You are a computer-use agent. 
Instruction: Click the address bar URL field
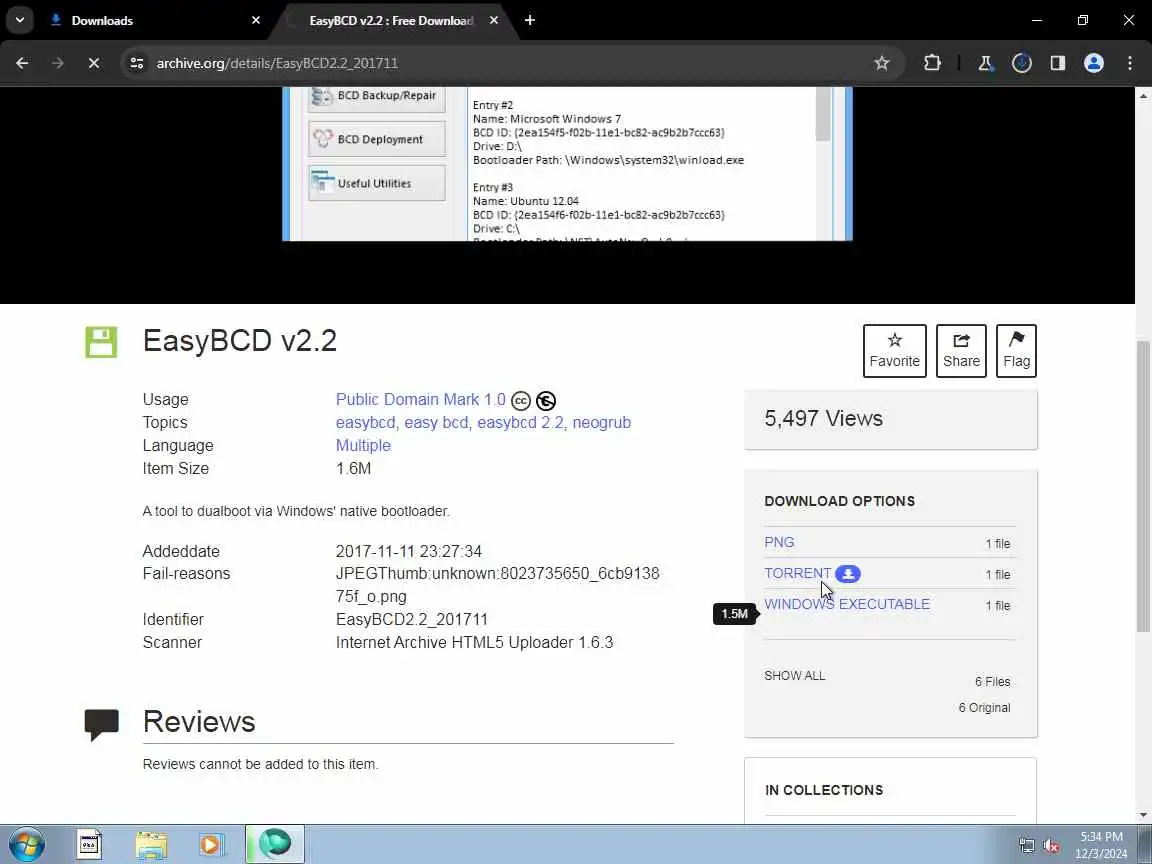[507, 63]
